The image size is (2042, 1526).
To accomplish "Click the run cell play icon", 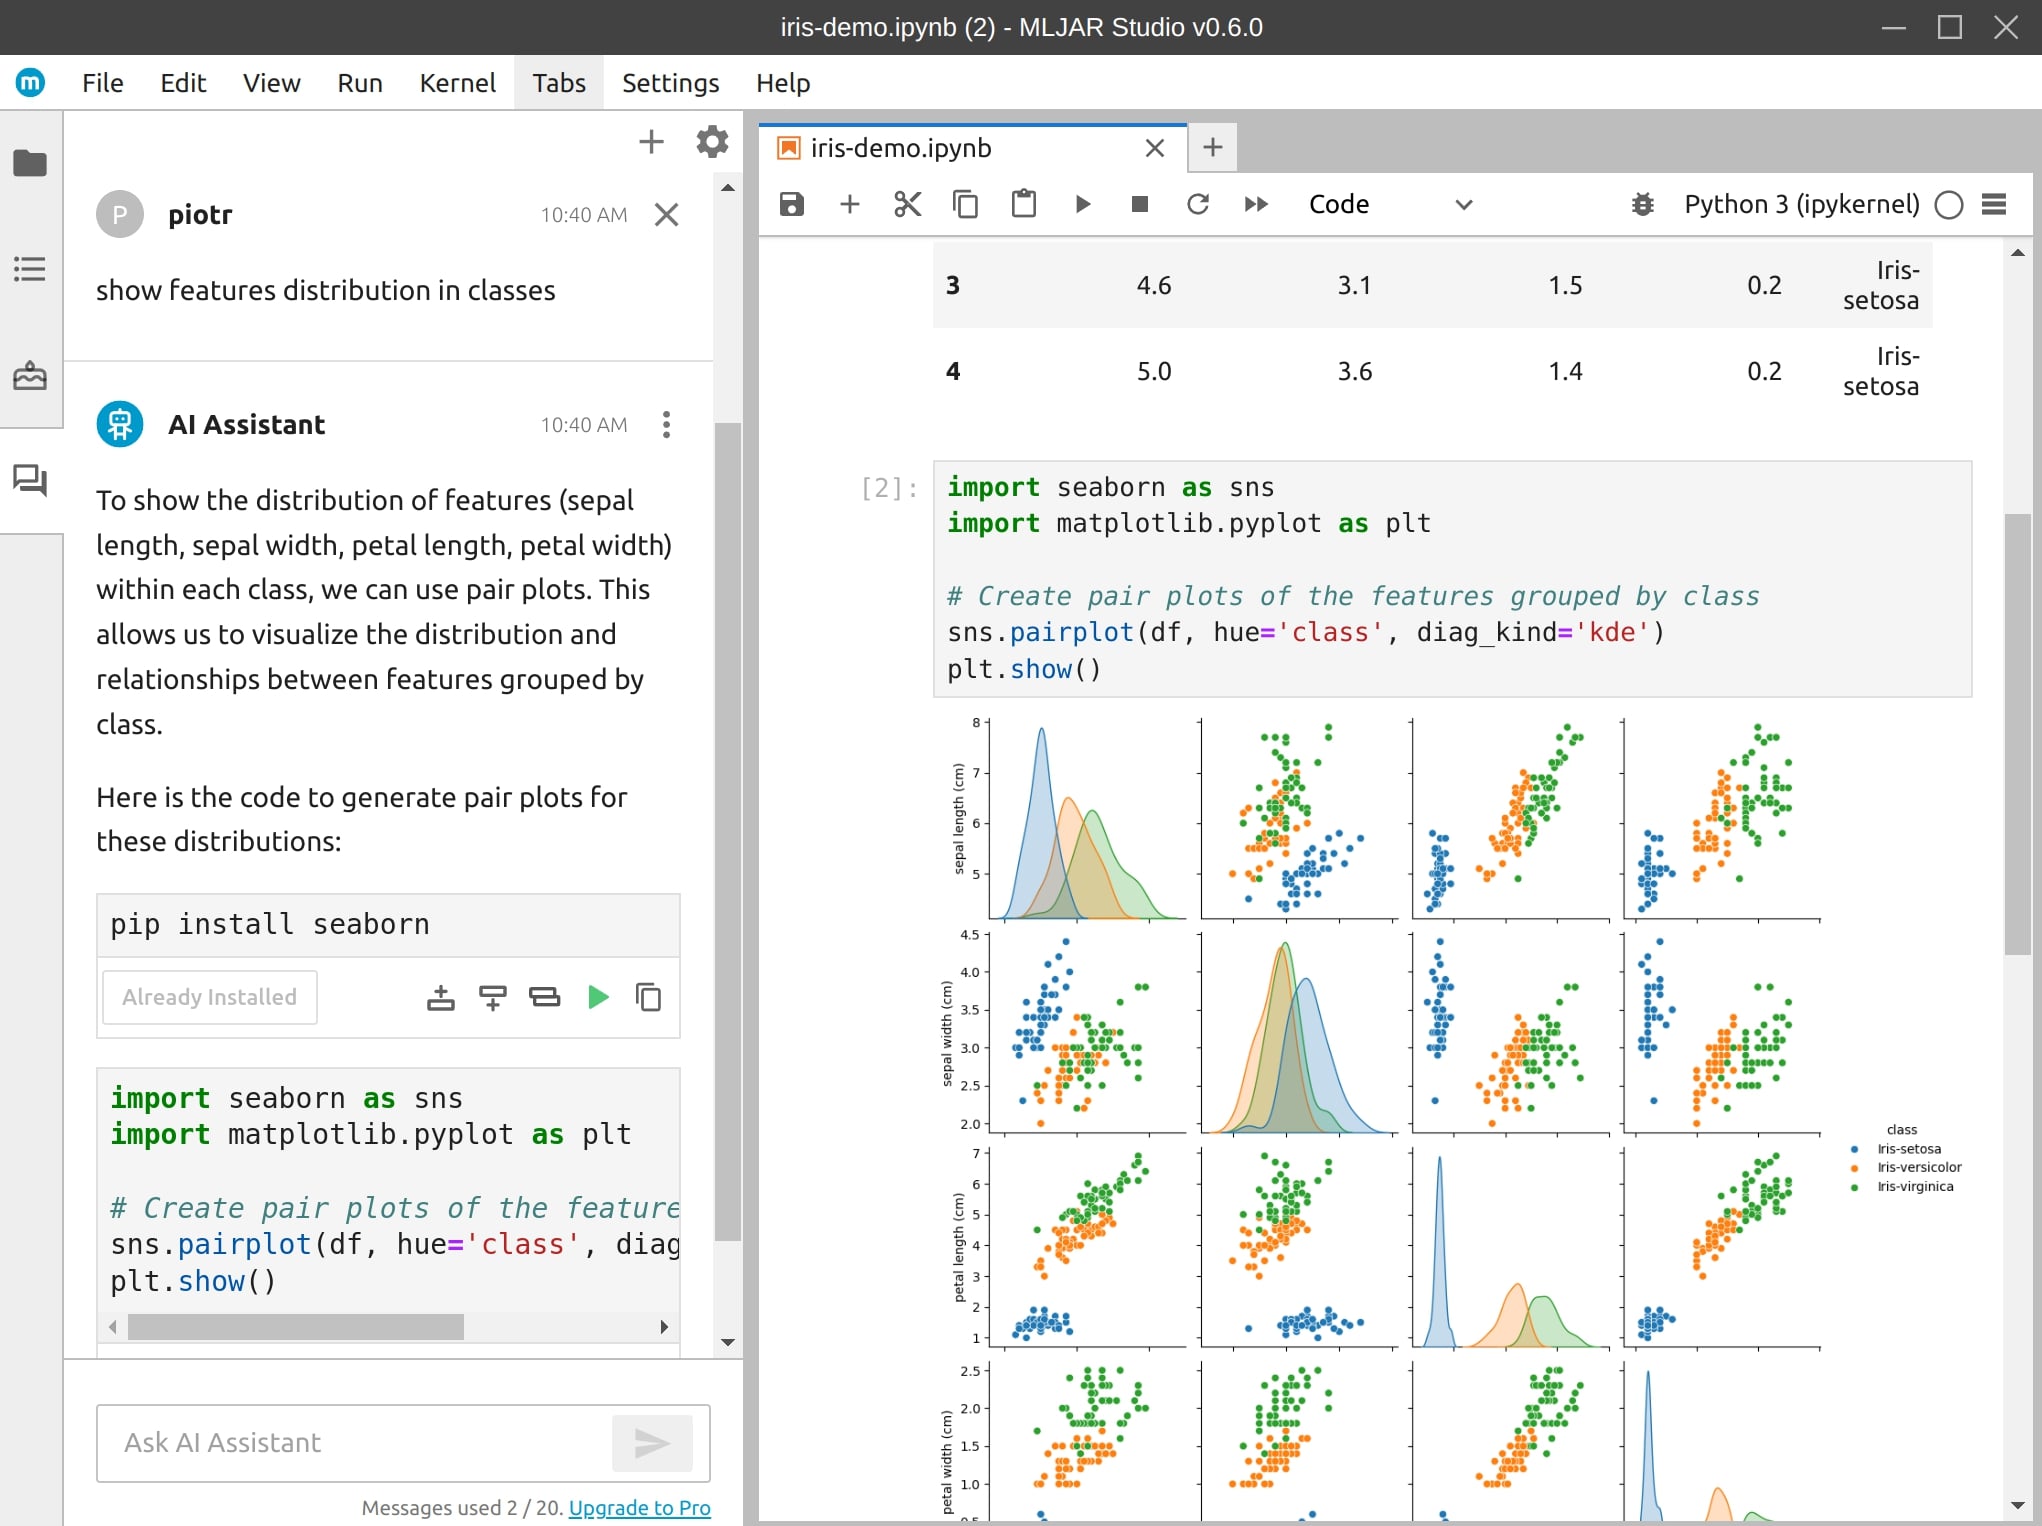I will 1082,204.
